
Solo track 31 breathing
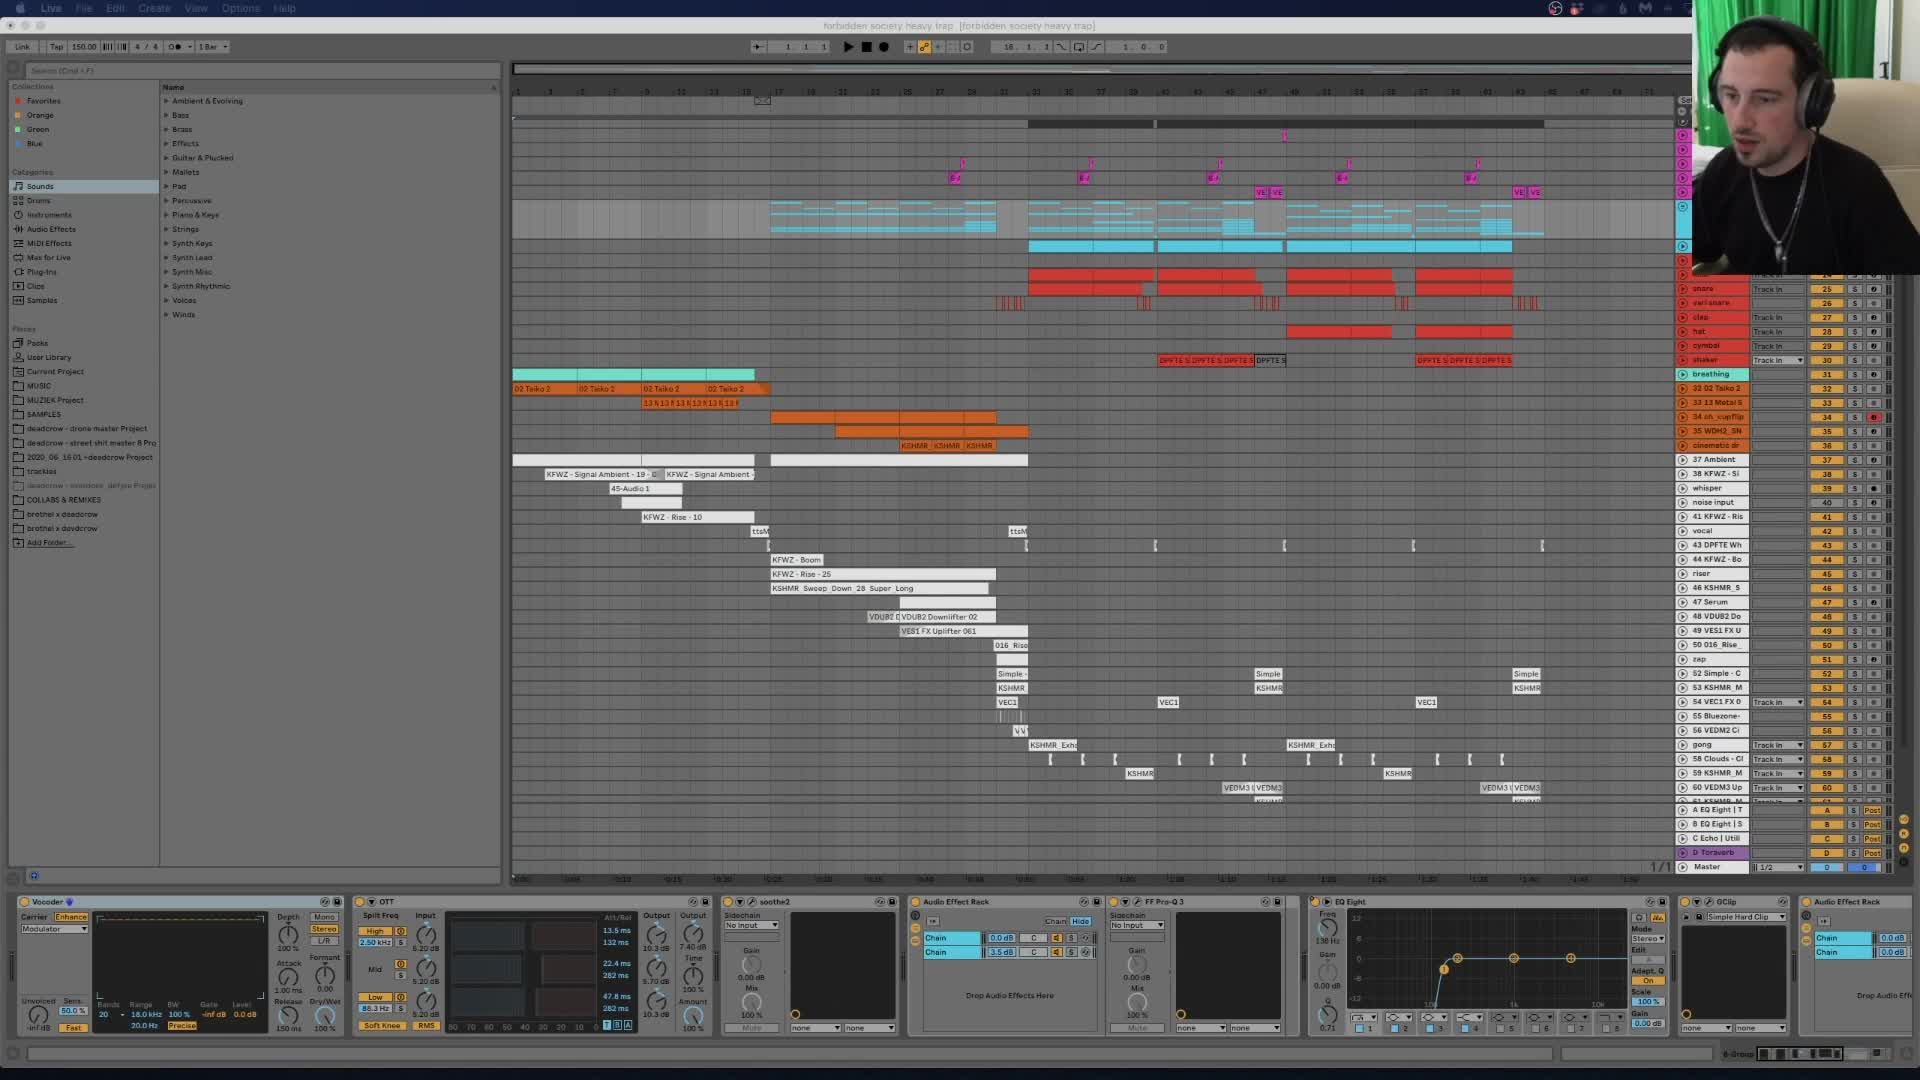point(1854,374)
